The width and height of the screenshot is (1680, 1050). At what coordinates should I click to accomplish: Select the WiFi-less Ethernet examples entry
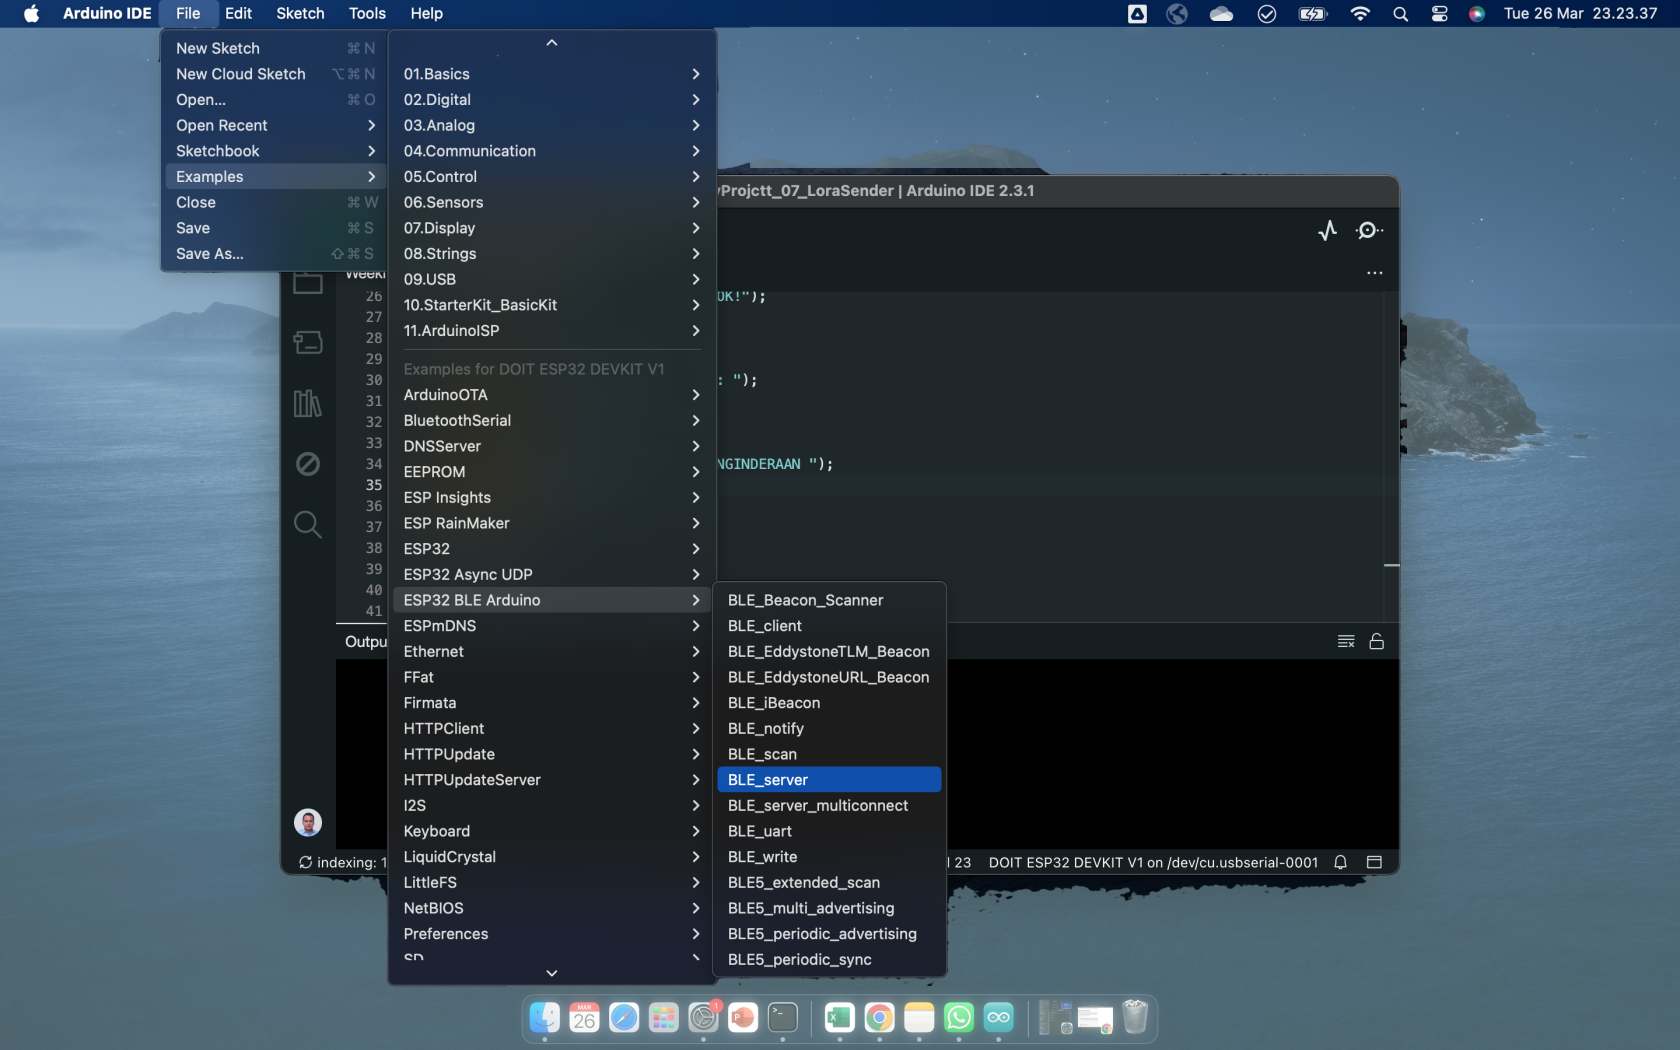(552, 652)
